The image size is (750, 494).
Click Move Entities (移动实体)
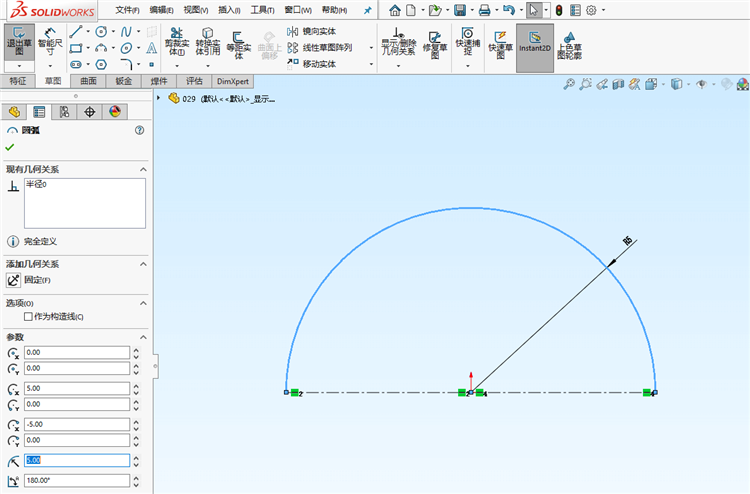[x=312, y=64]
